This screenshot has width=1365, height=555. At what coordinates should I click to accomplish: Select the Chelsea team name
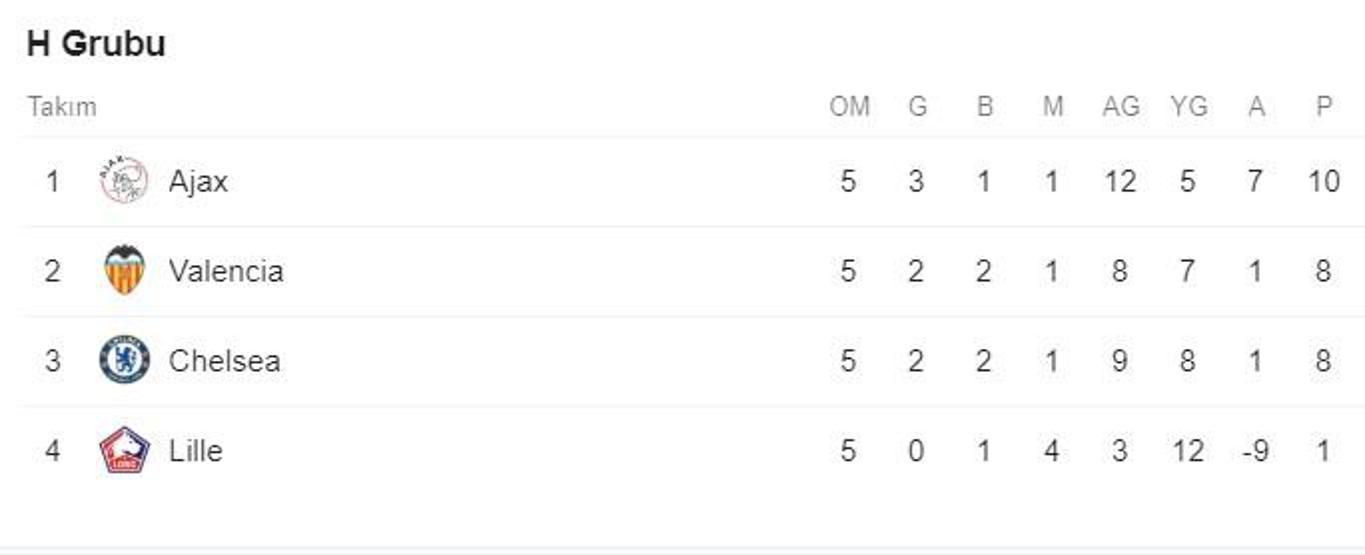[224, 361]
